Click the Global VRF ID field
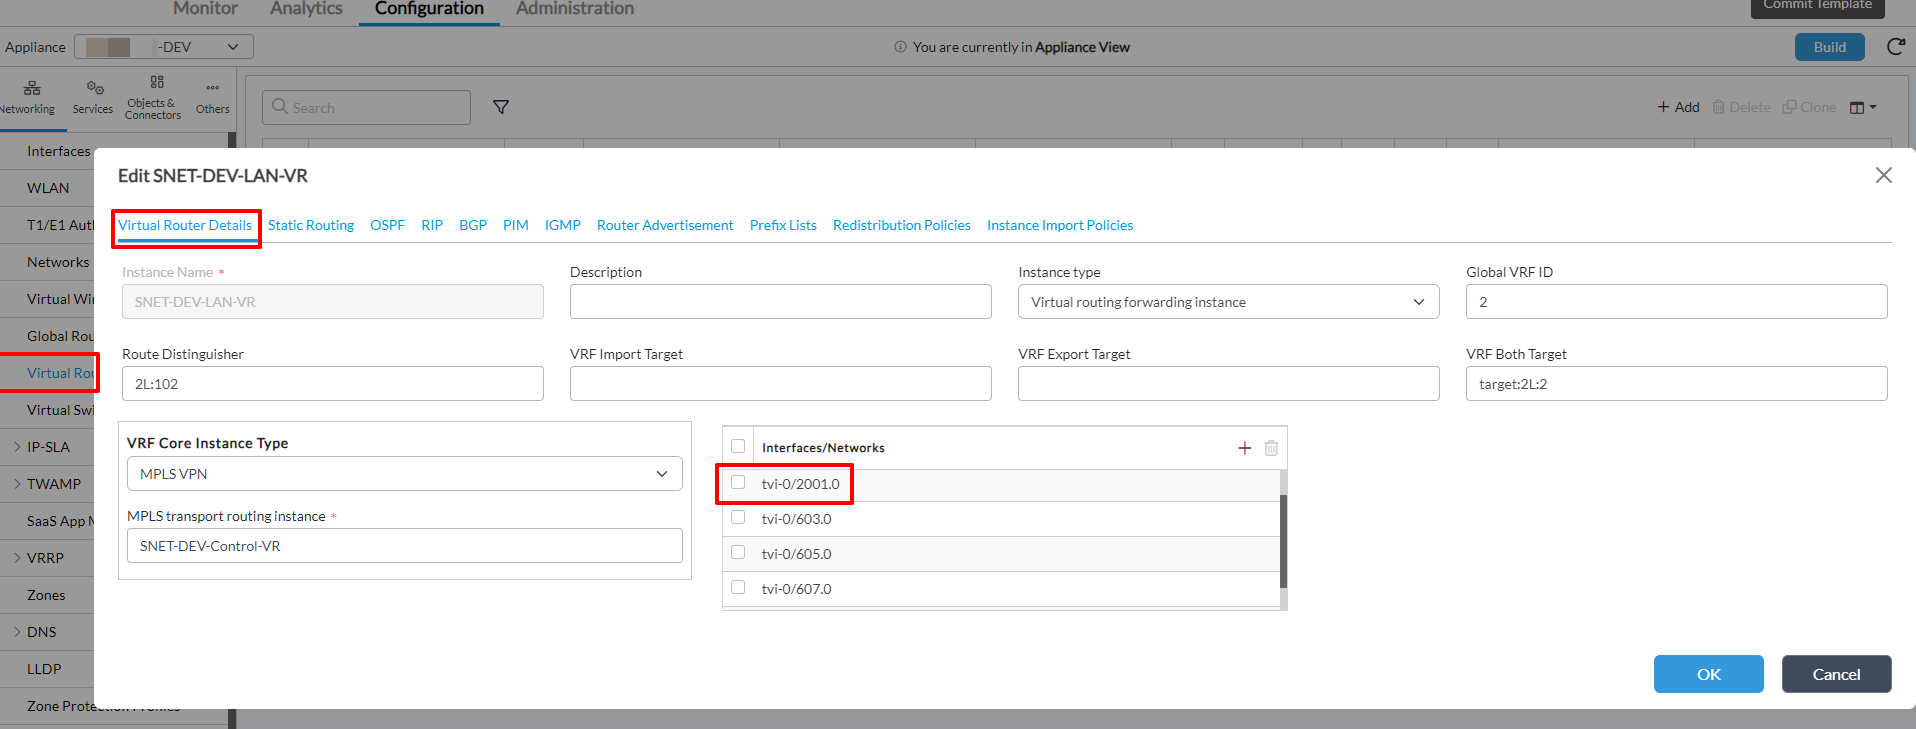 coord(1676,302)
